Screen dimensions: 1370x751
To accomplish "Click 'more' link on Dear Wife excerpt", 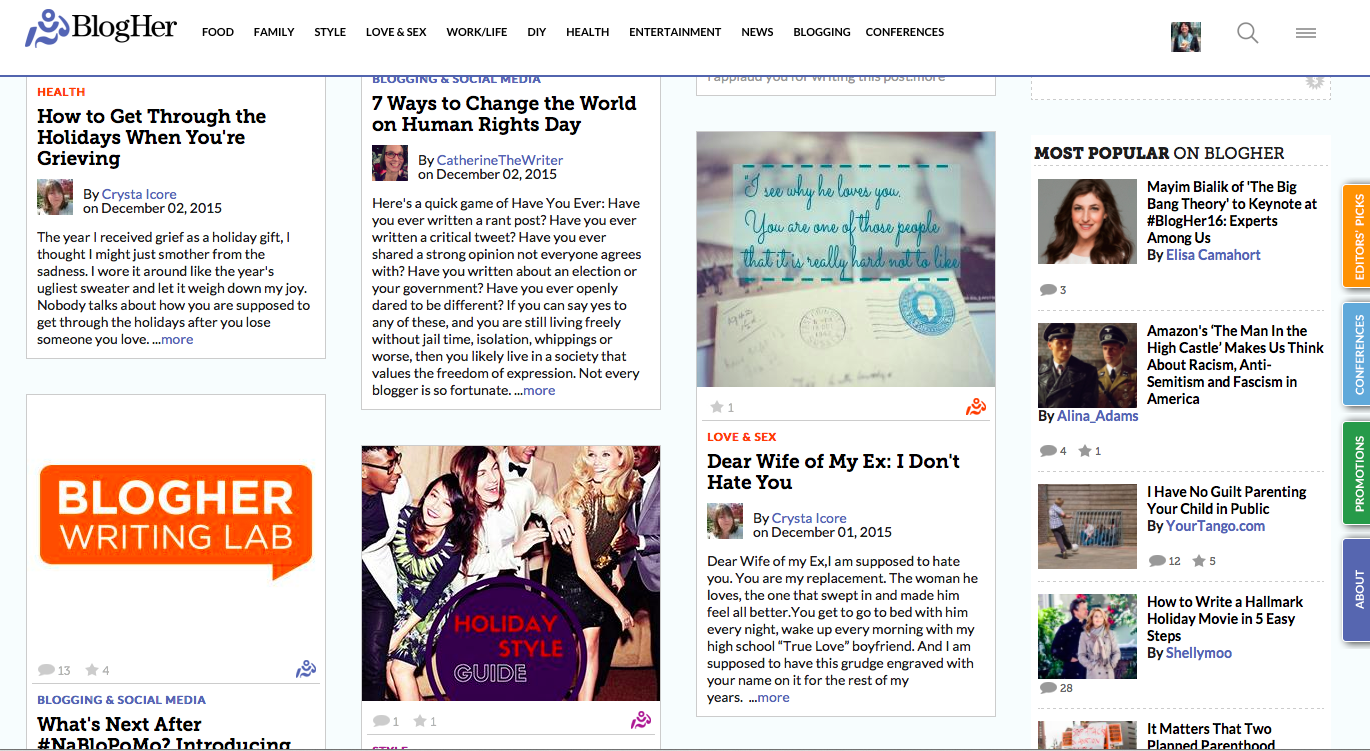I will coord(773,697).
